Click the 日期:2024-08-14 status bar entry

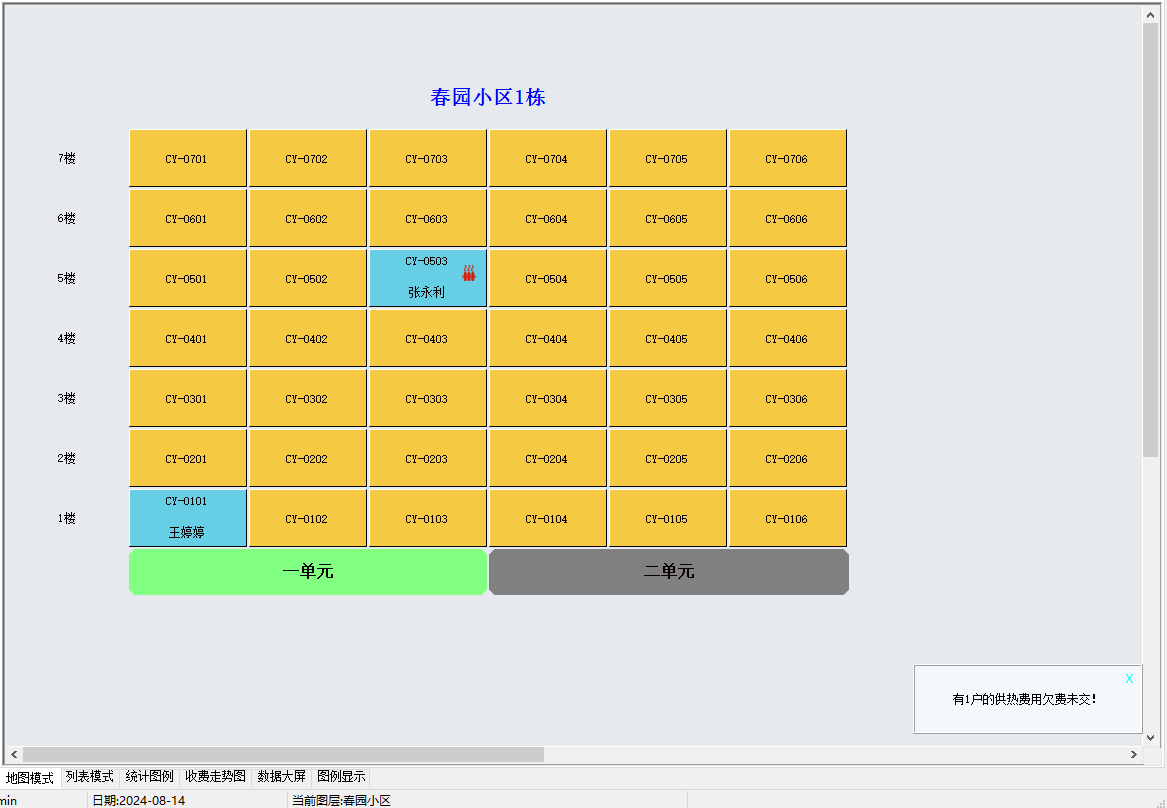click(138, 801)
